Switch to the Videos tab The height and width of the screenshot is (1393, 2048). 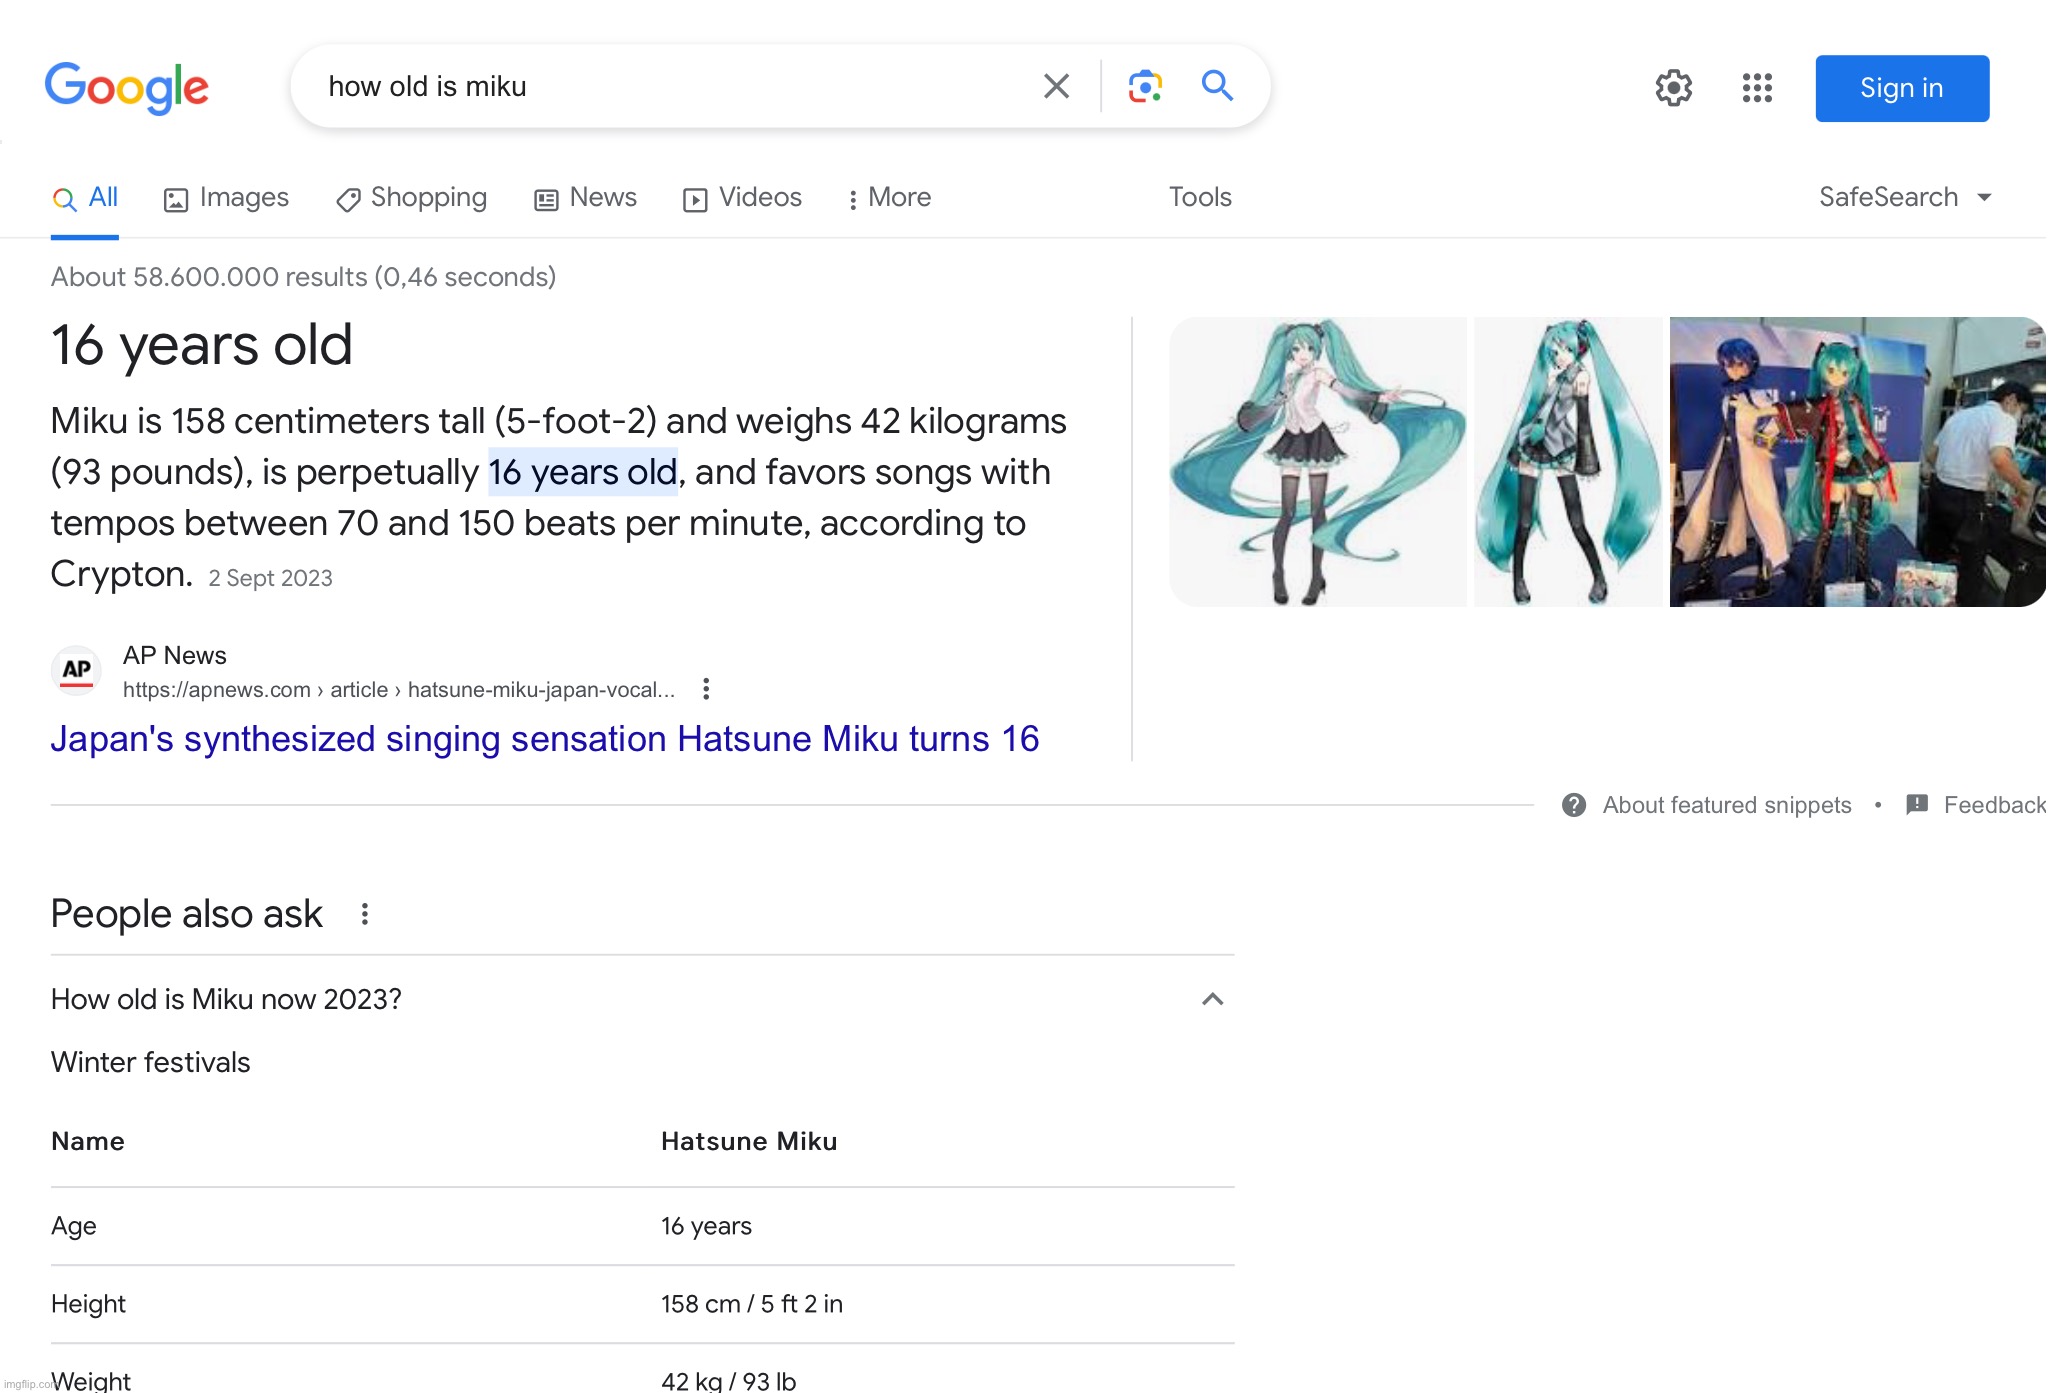pyautogui.click(x=742, y=198)
